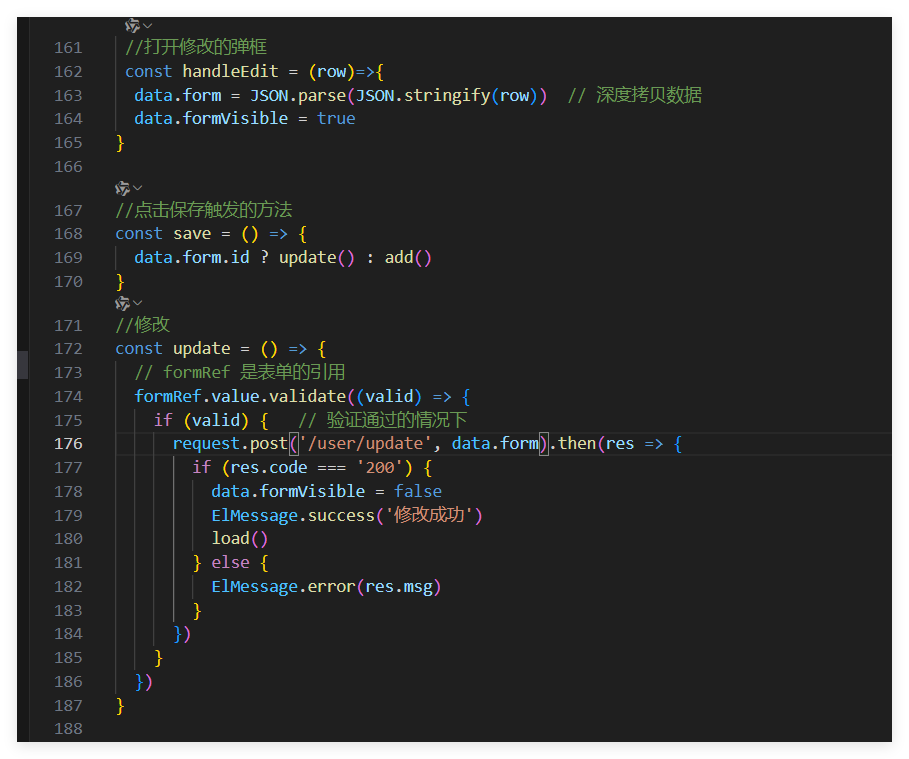Expand codelens chevron above '//修改' comment

point(137,303)
